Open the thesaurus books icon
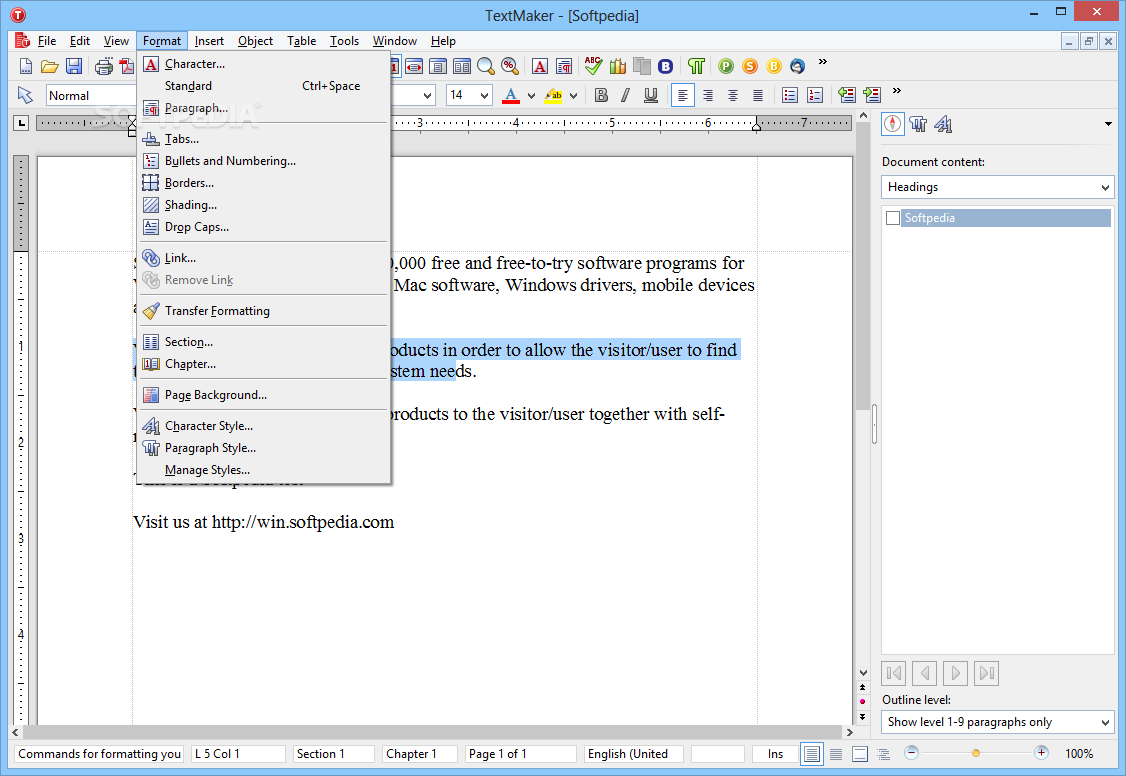This screenshot has width=1126, height=776. (618, 67)
